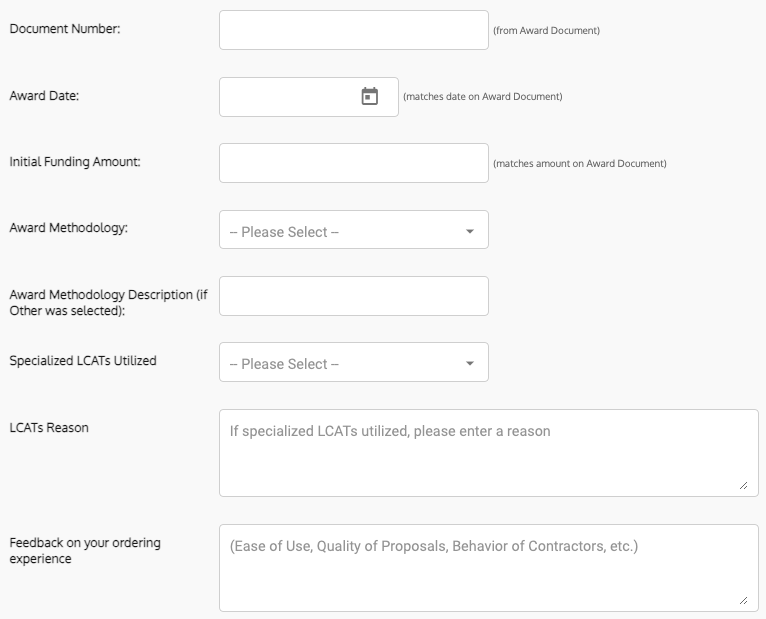Open the Award Date calendar picker icon
Viewport: 766px width, 619px height.
click(370, 96)
